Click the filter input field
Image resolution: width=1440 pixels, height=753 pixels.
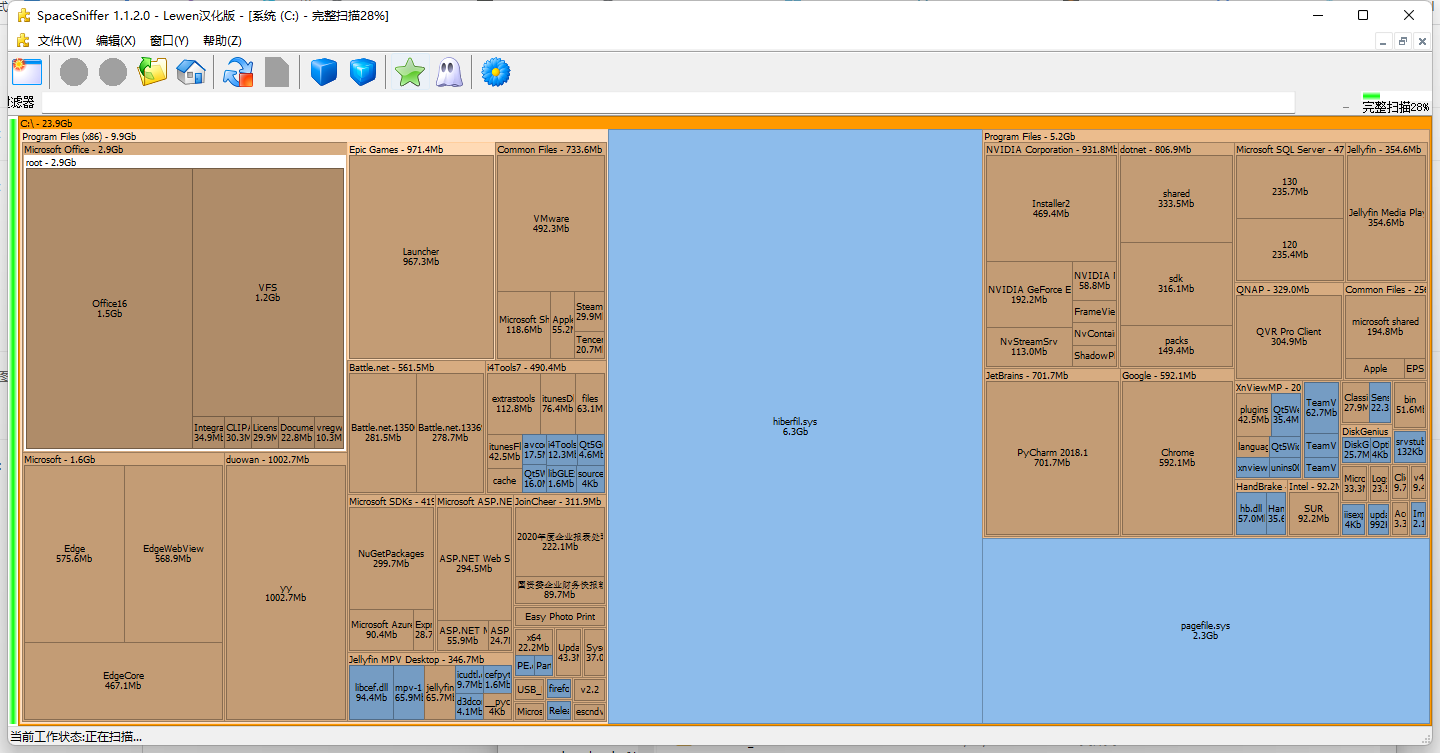660,102
